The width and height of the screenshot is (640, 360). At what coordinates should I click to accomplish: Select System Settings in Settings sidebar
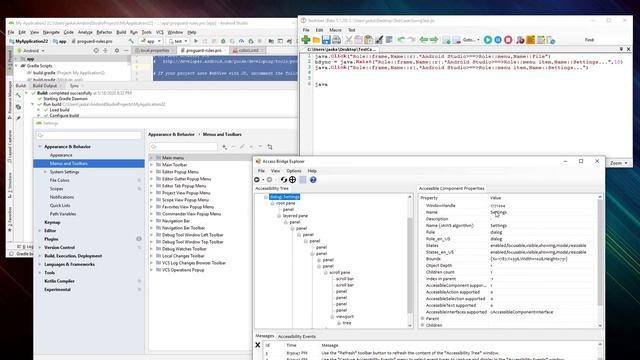point(64,172)
